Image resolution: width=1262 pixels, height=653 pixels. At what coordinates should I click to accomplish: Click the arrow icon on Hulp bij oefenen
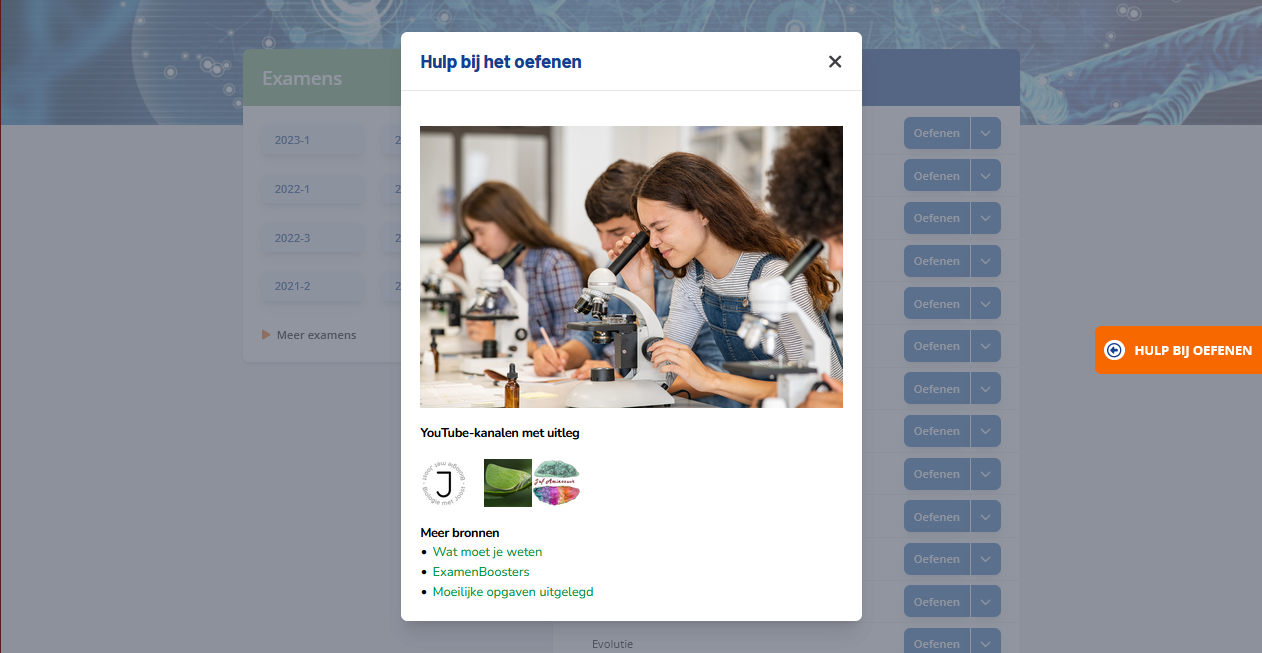click(1114, 350)
